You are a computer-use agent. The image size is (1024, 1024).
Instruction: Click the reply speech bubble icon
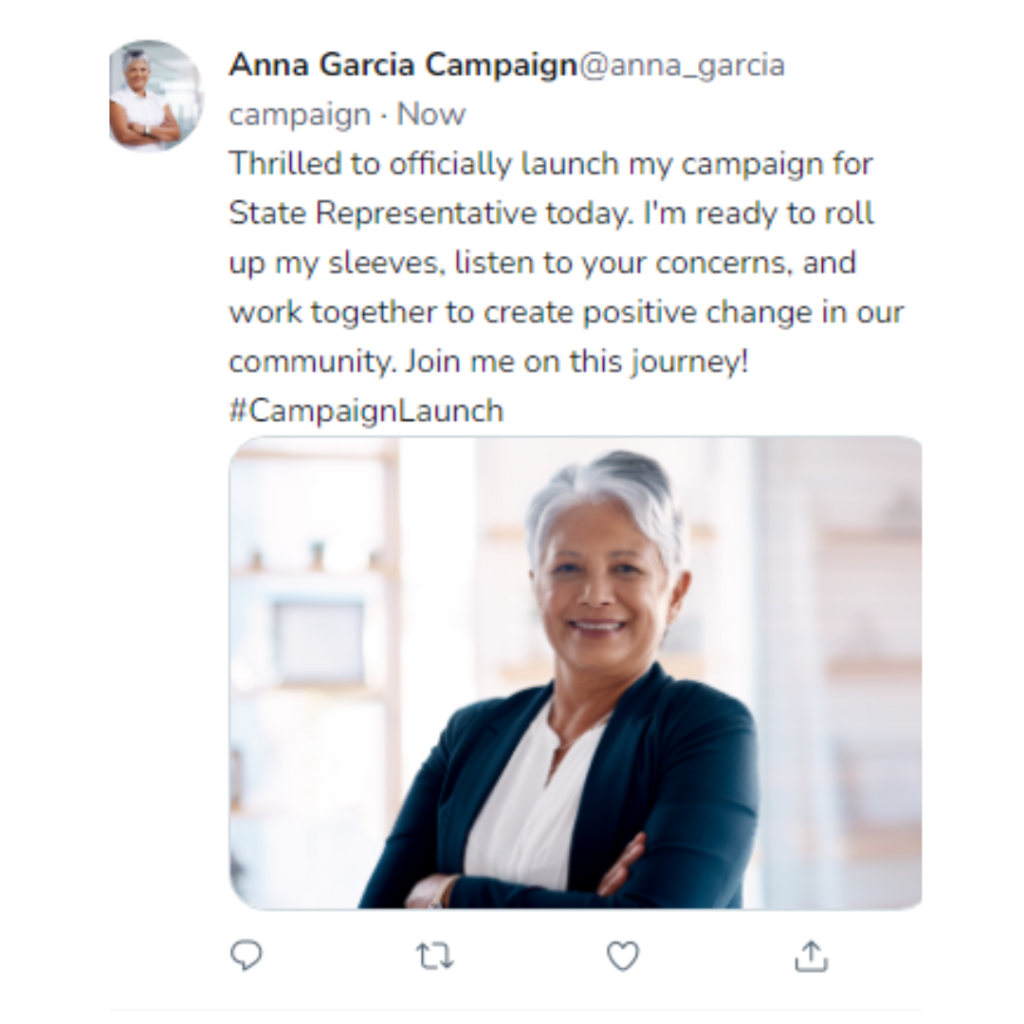(246, 956)
